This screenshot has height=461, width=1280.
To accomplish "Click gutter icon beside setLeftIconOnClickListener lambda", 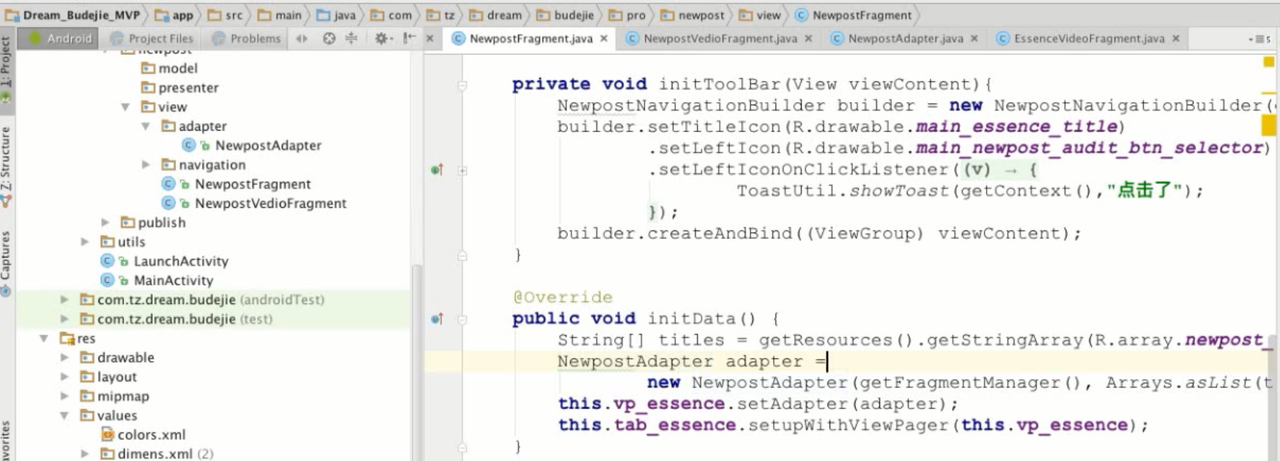I will [436, 170].
